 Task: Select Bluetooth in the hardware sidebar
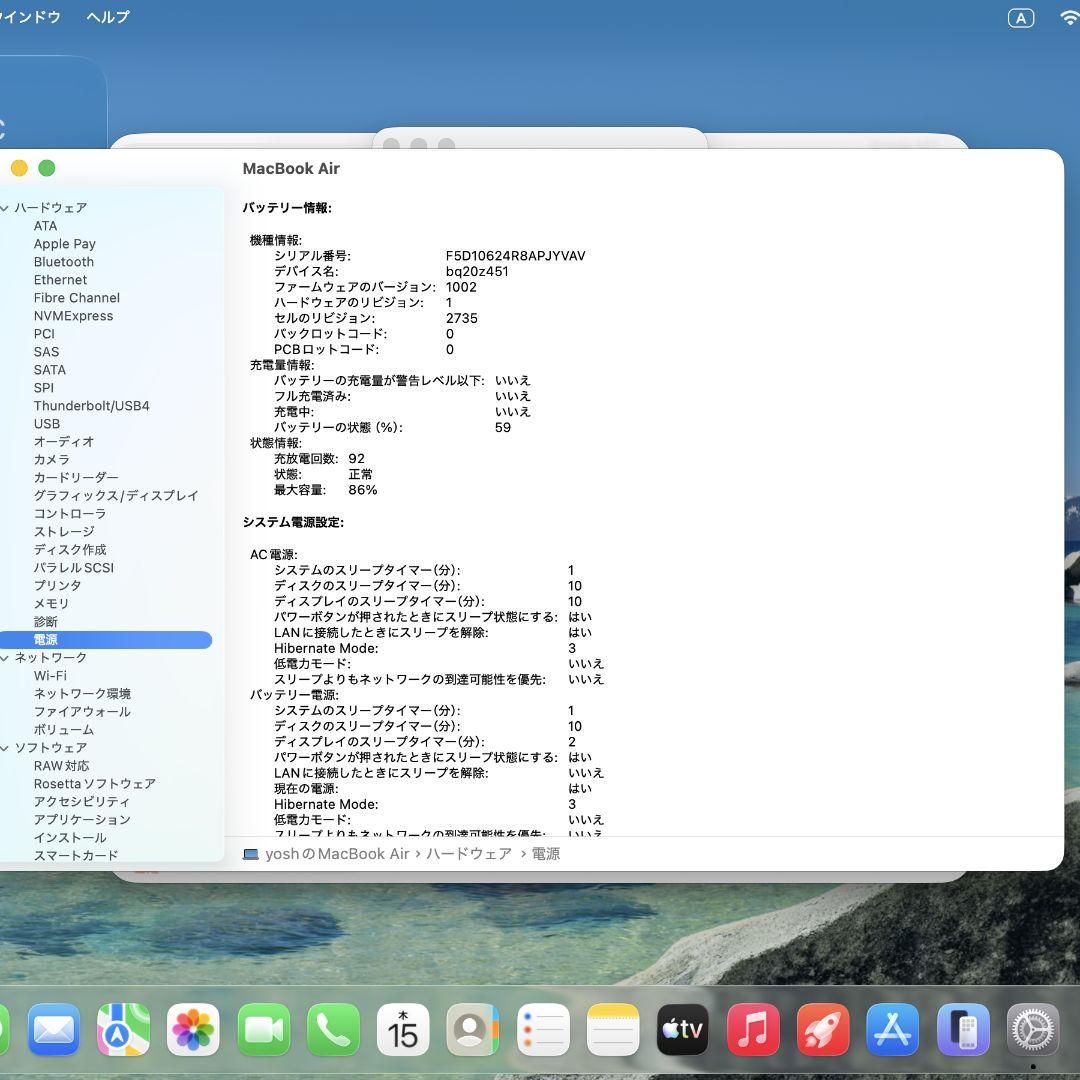(63, 261)
